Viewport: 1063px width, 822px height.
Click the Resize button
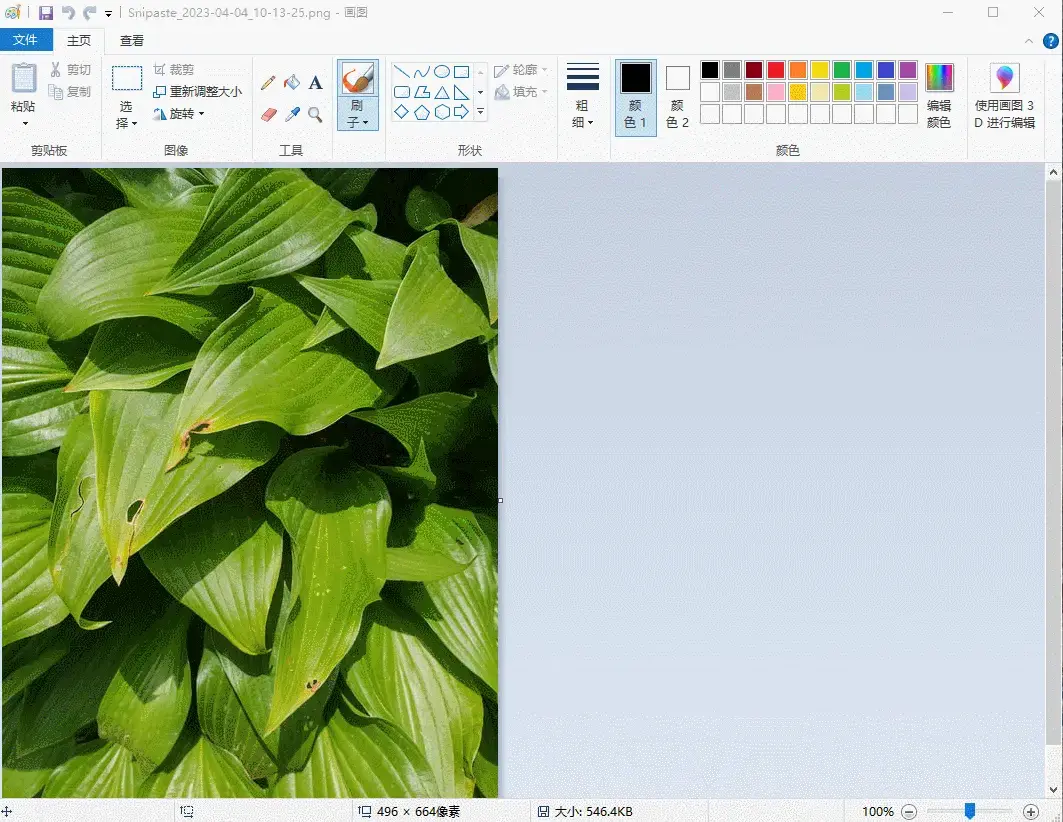198,91
